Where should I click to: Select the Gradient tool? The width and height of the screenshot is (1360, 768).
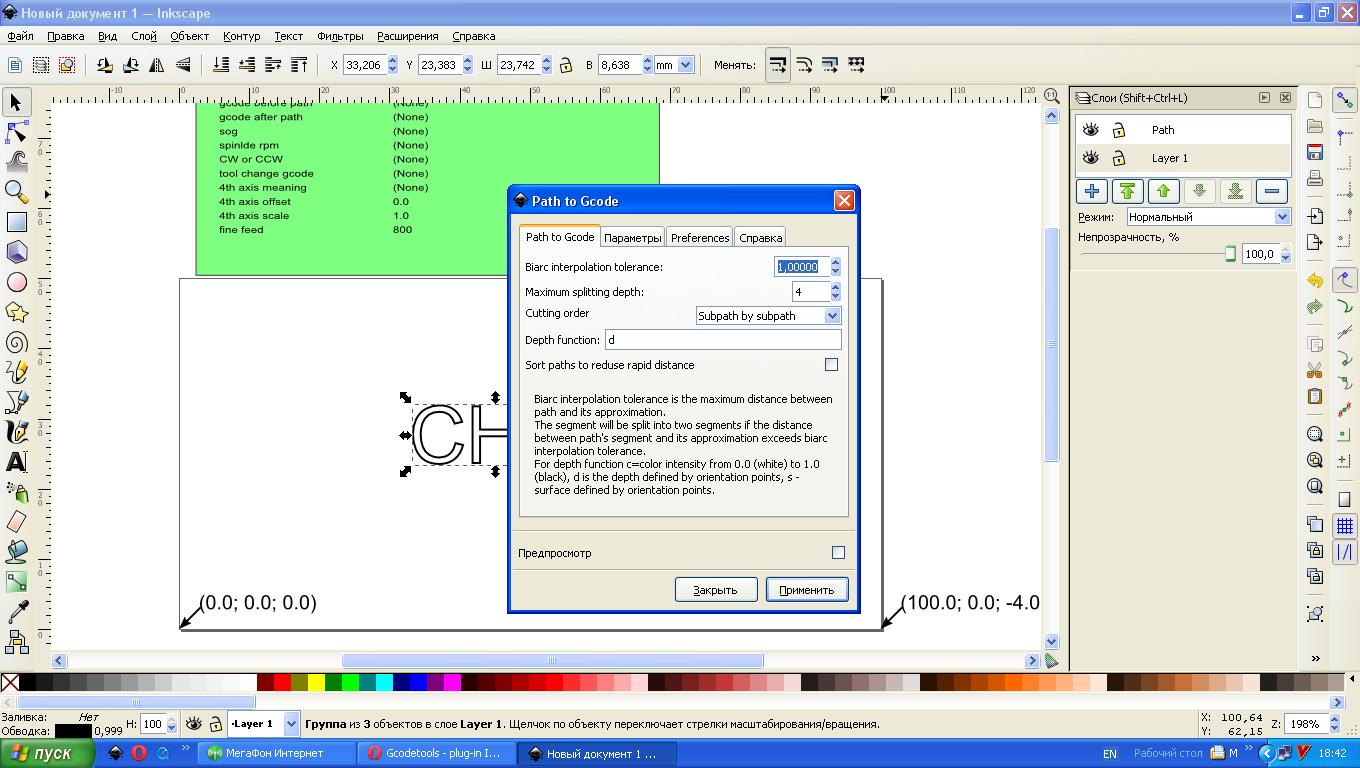point(16,582)
